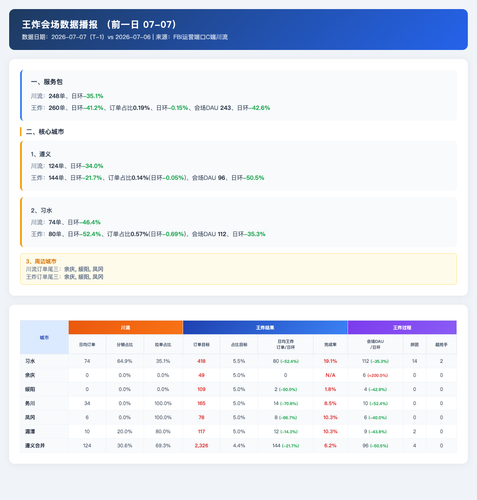Click the red 165 order target cell
Viewport: 477px width, 500px height.
click(201, 403)
